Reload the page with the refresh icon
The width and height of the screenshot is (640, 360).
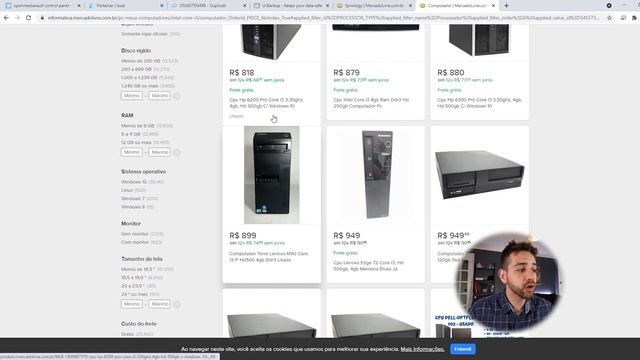[28, 18]
